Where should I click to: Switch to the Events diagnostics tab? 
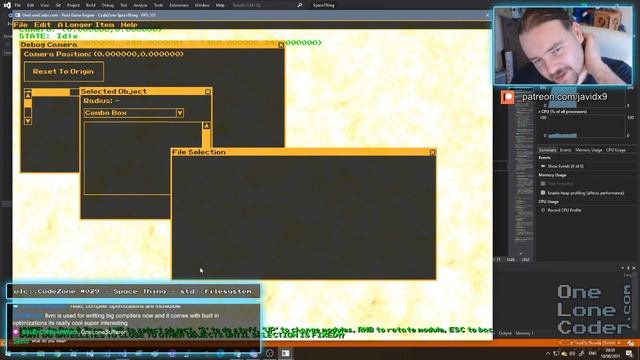tap(565, 150)
